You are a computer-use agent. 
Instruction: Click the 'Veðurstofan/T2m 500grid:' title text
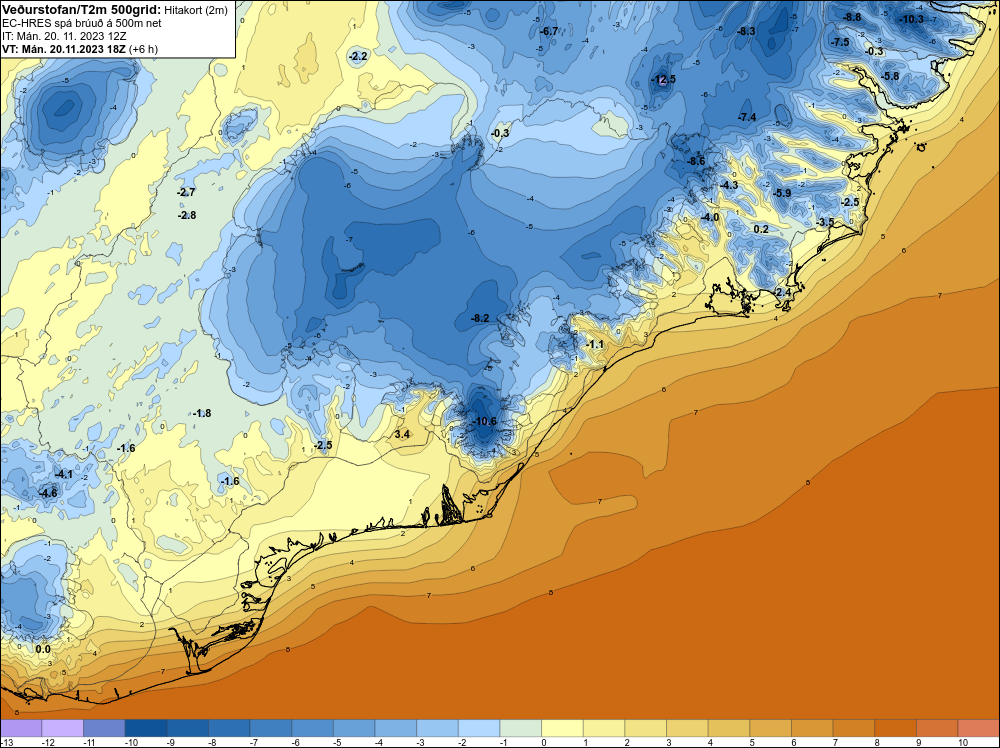point(82,10)
